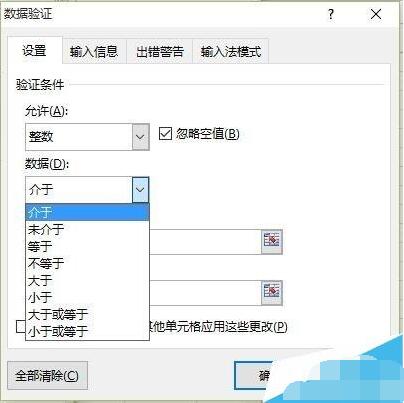The height and width of the screenshot is (403, 404).
Task: Choose 介于 in the dropdown list
Action: (87, 212)
